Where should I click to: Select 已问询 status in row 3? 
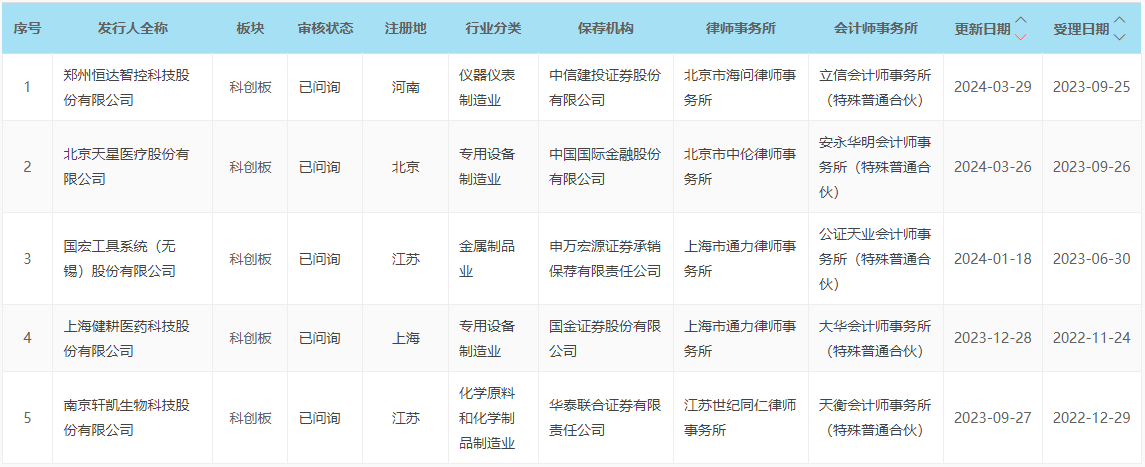[319, 259]
